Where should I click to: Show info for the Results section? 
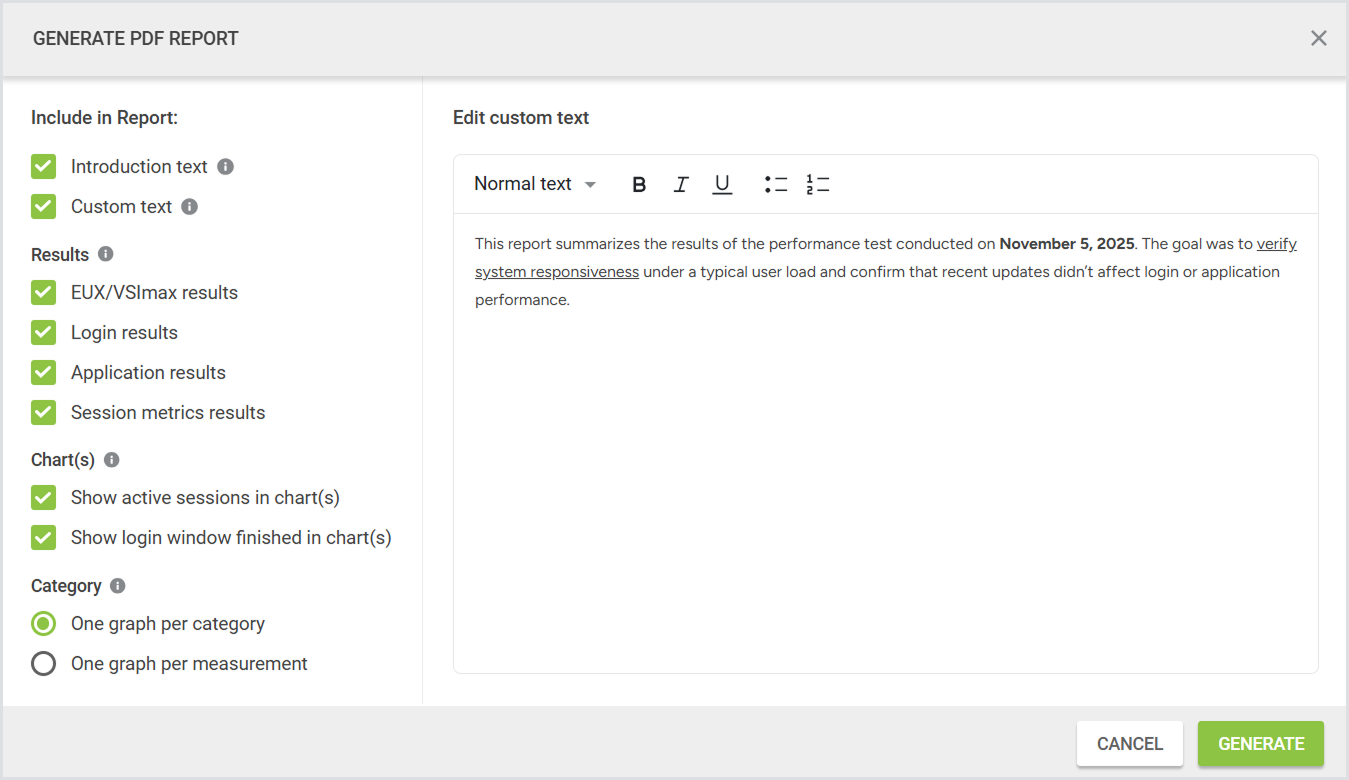[106, 254]
